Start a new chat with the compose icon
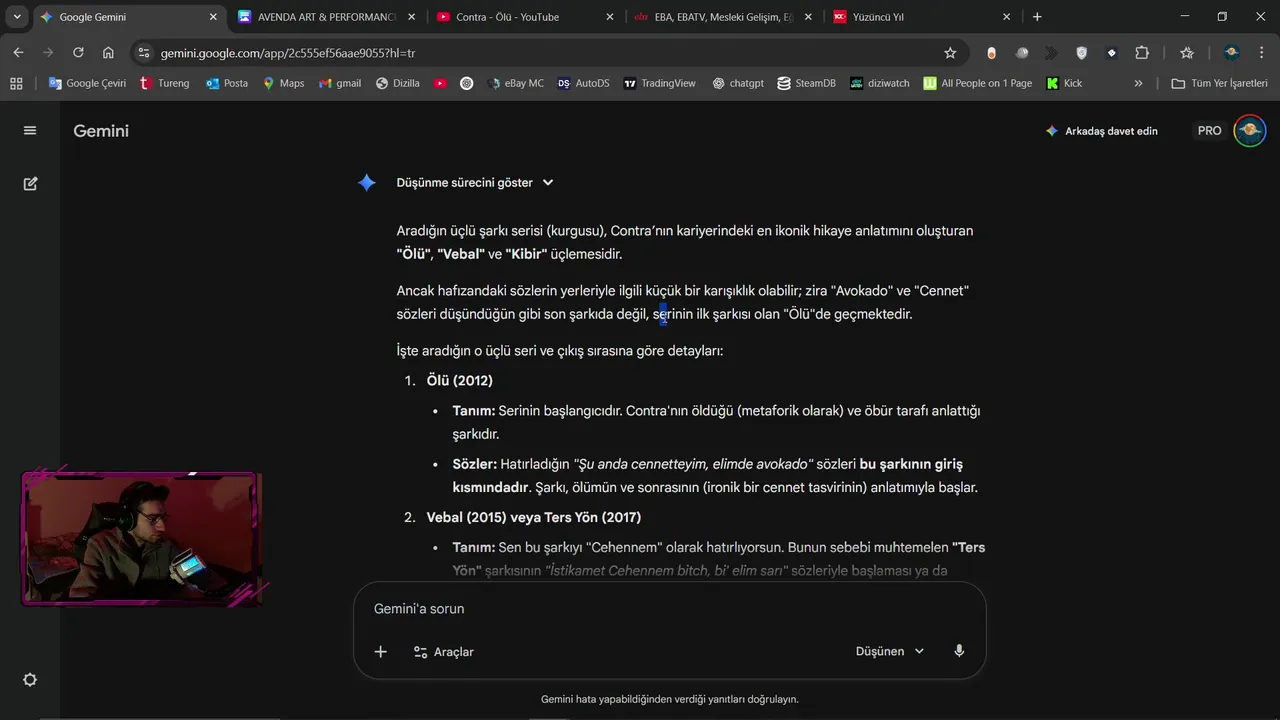 (x=30, y=184)
